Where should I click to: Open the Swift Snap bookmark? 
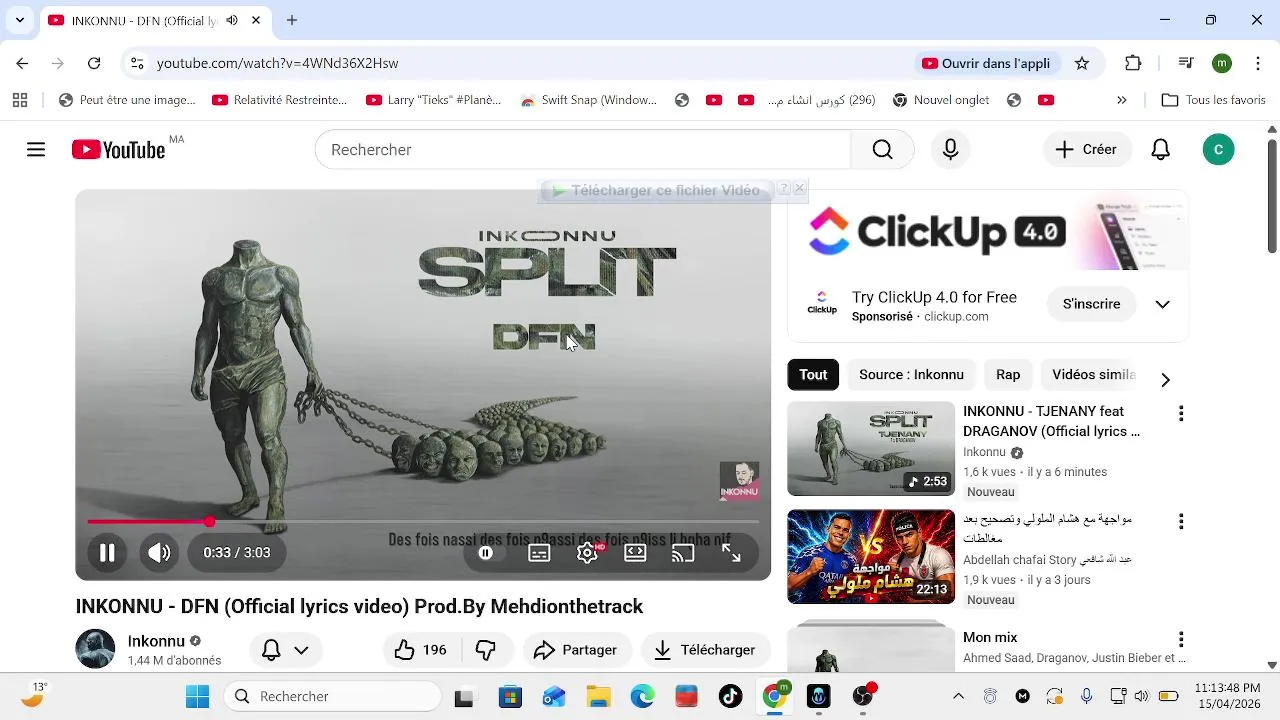click(x=589, y=100)
